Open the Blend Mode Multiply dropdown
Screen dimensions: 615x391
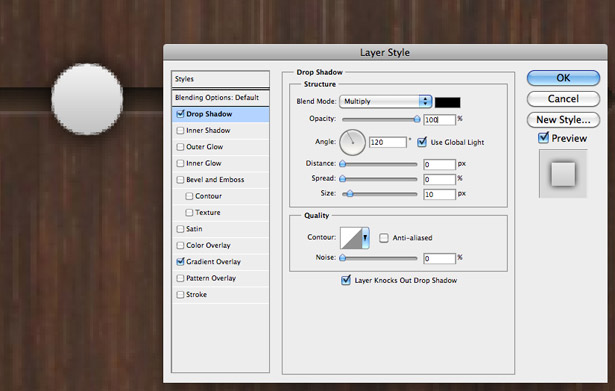(386, 101)
